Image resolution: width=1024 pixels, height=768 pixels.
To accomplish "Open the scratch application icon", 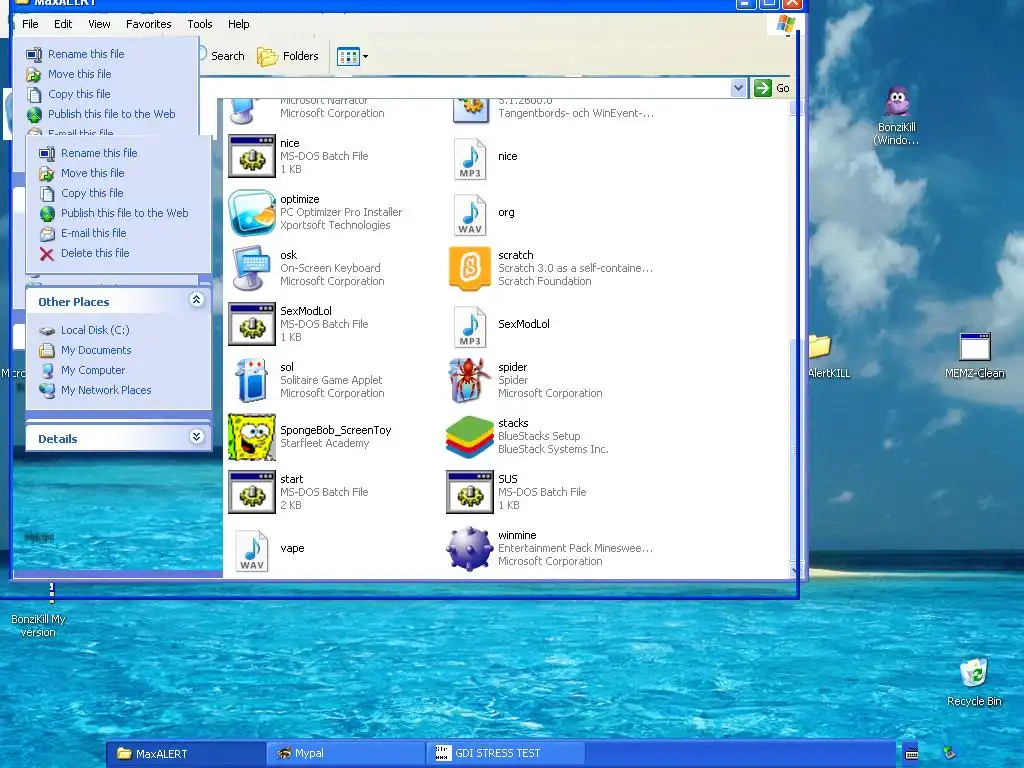I will tap(470, 268).
